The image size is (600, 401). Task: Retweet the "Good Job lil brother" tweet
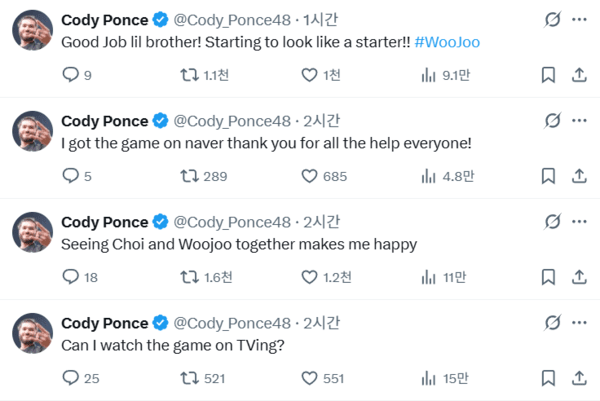(x=187, y=75)
